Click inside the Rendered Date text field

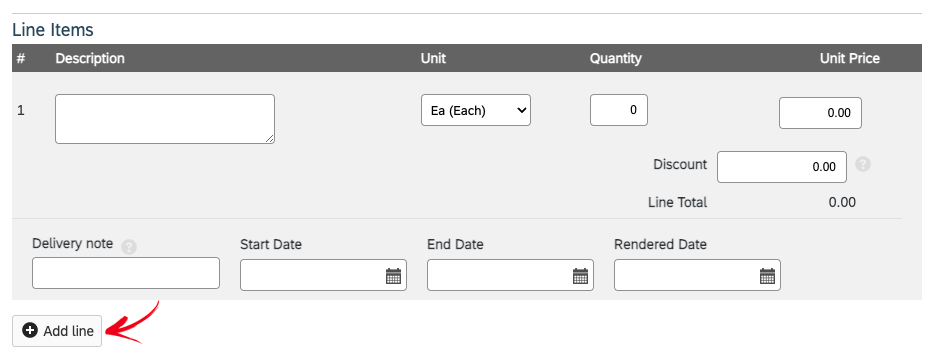697,275
